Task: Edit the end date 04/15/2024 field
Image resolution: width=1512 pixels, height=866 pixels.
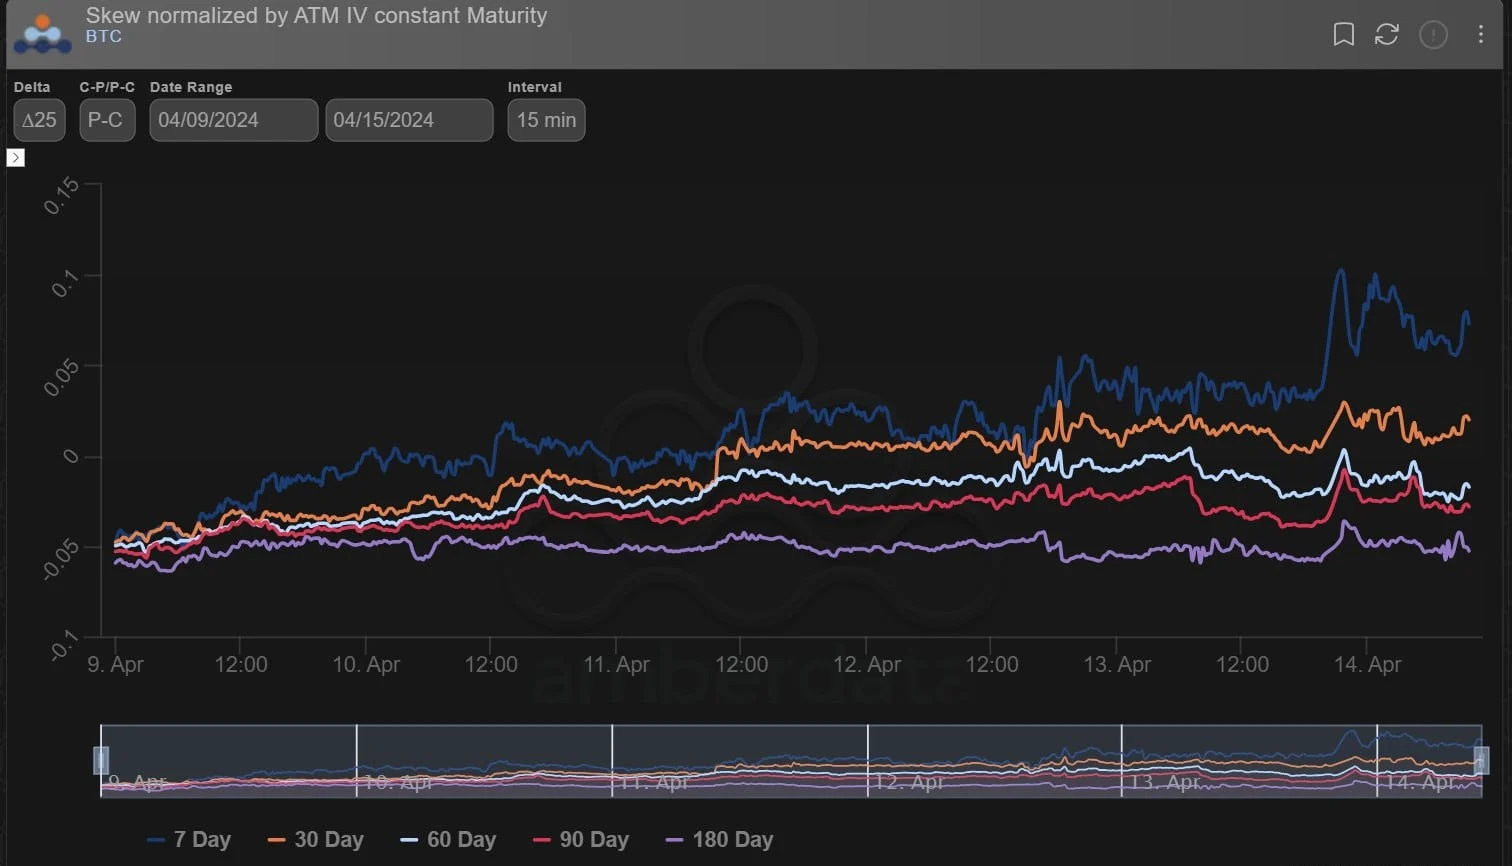Action: (x=409, y=120)
